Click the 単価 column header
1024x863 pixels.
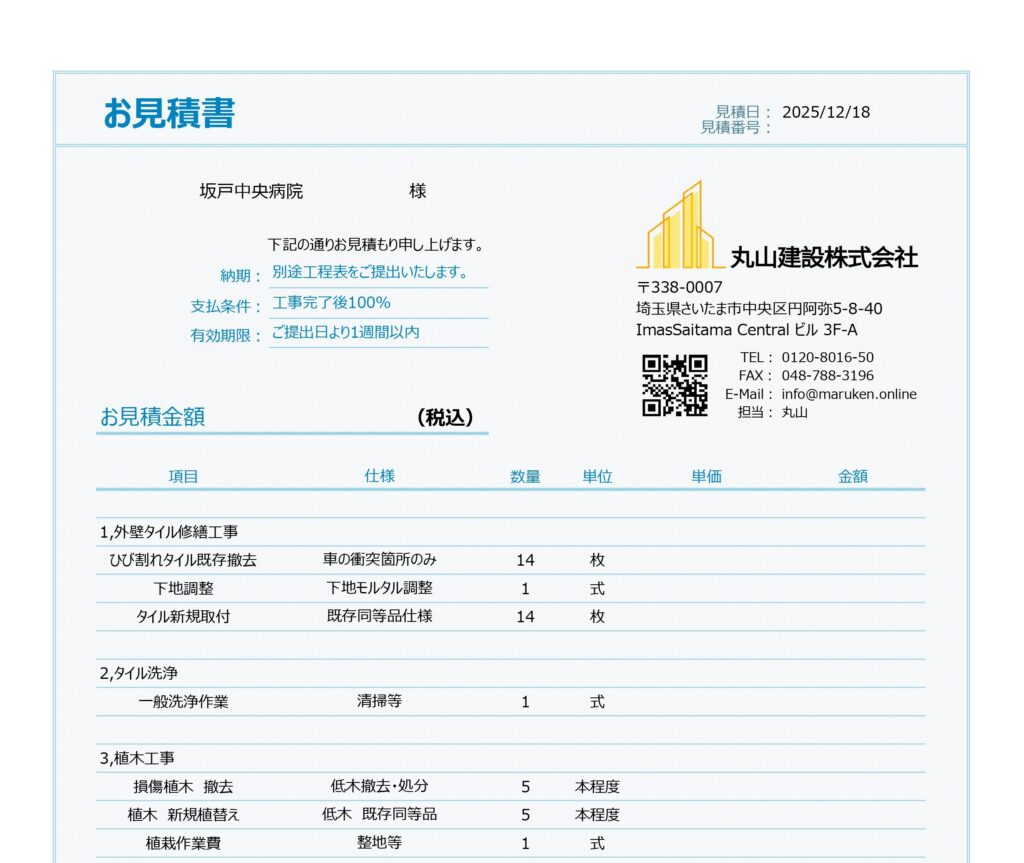click(x=705, y=477)
